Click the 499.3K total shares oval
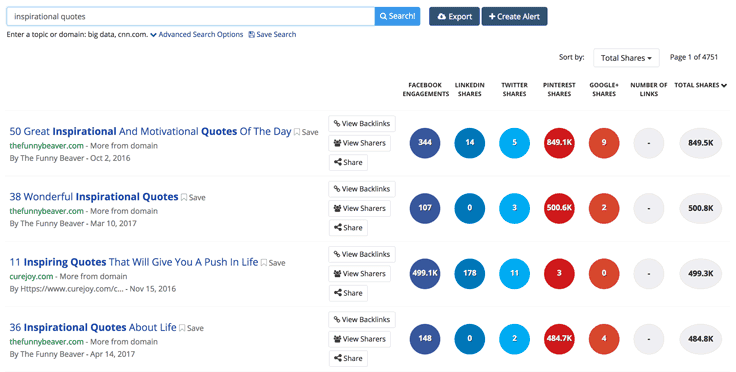The image size is (736, 372). point(701,273)
